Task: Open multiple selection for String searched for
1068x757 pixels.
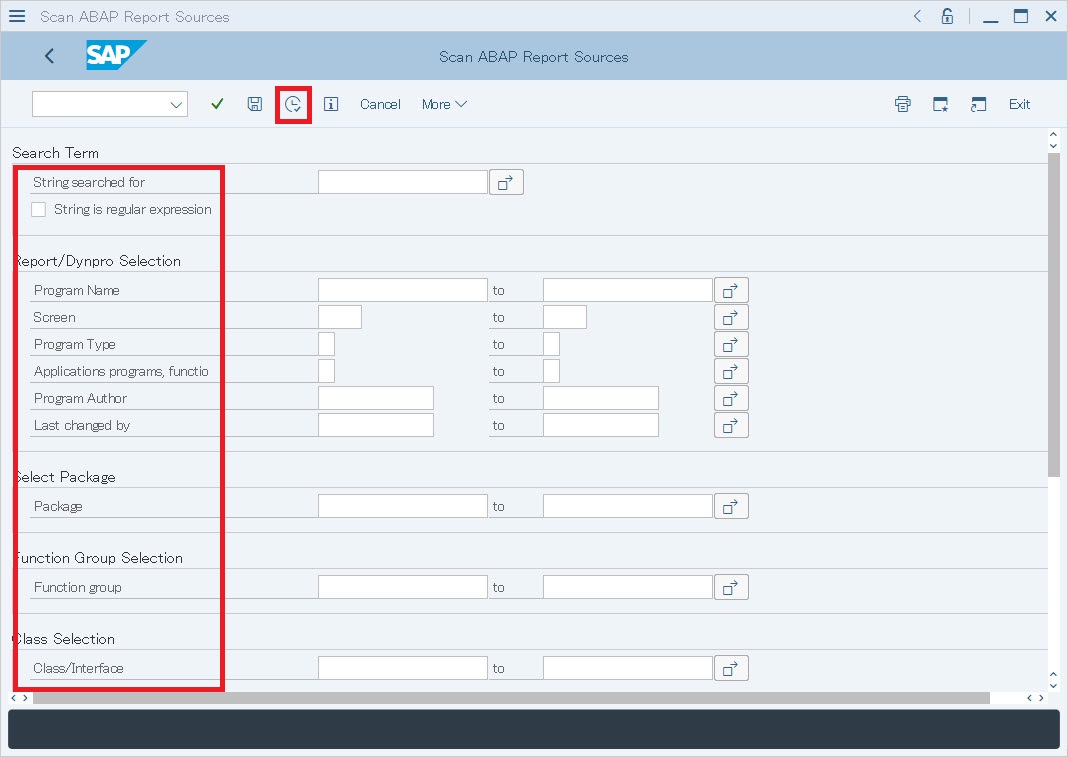Action: click(506, 183)
